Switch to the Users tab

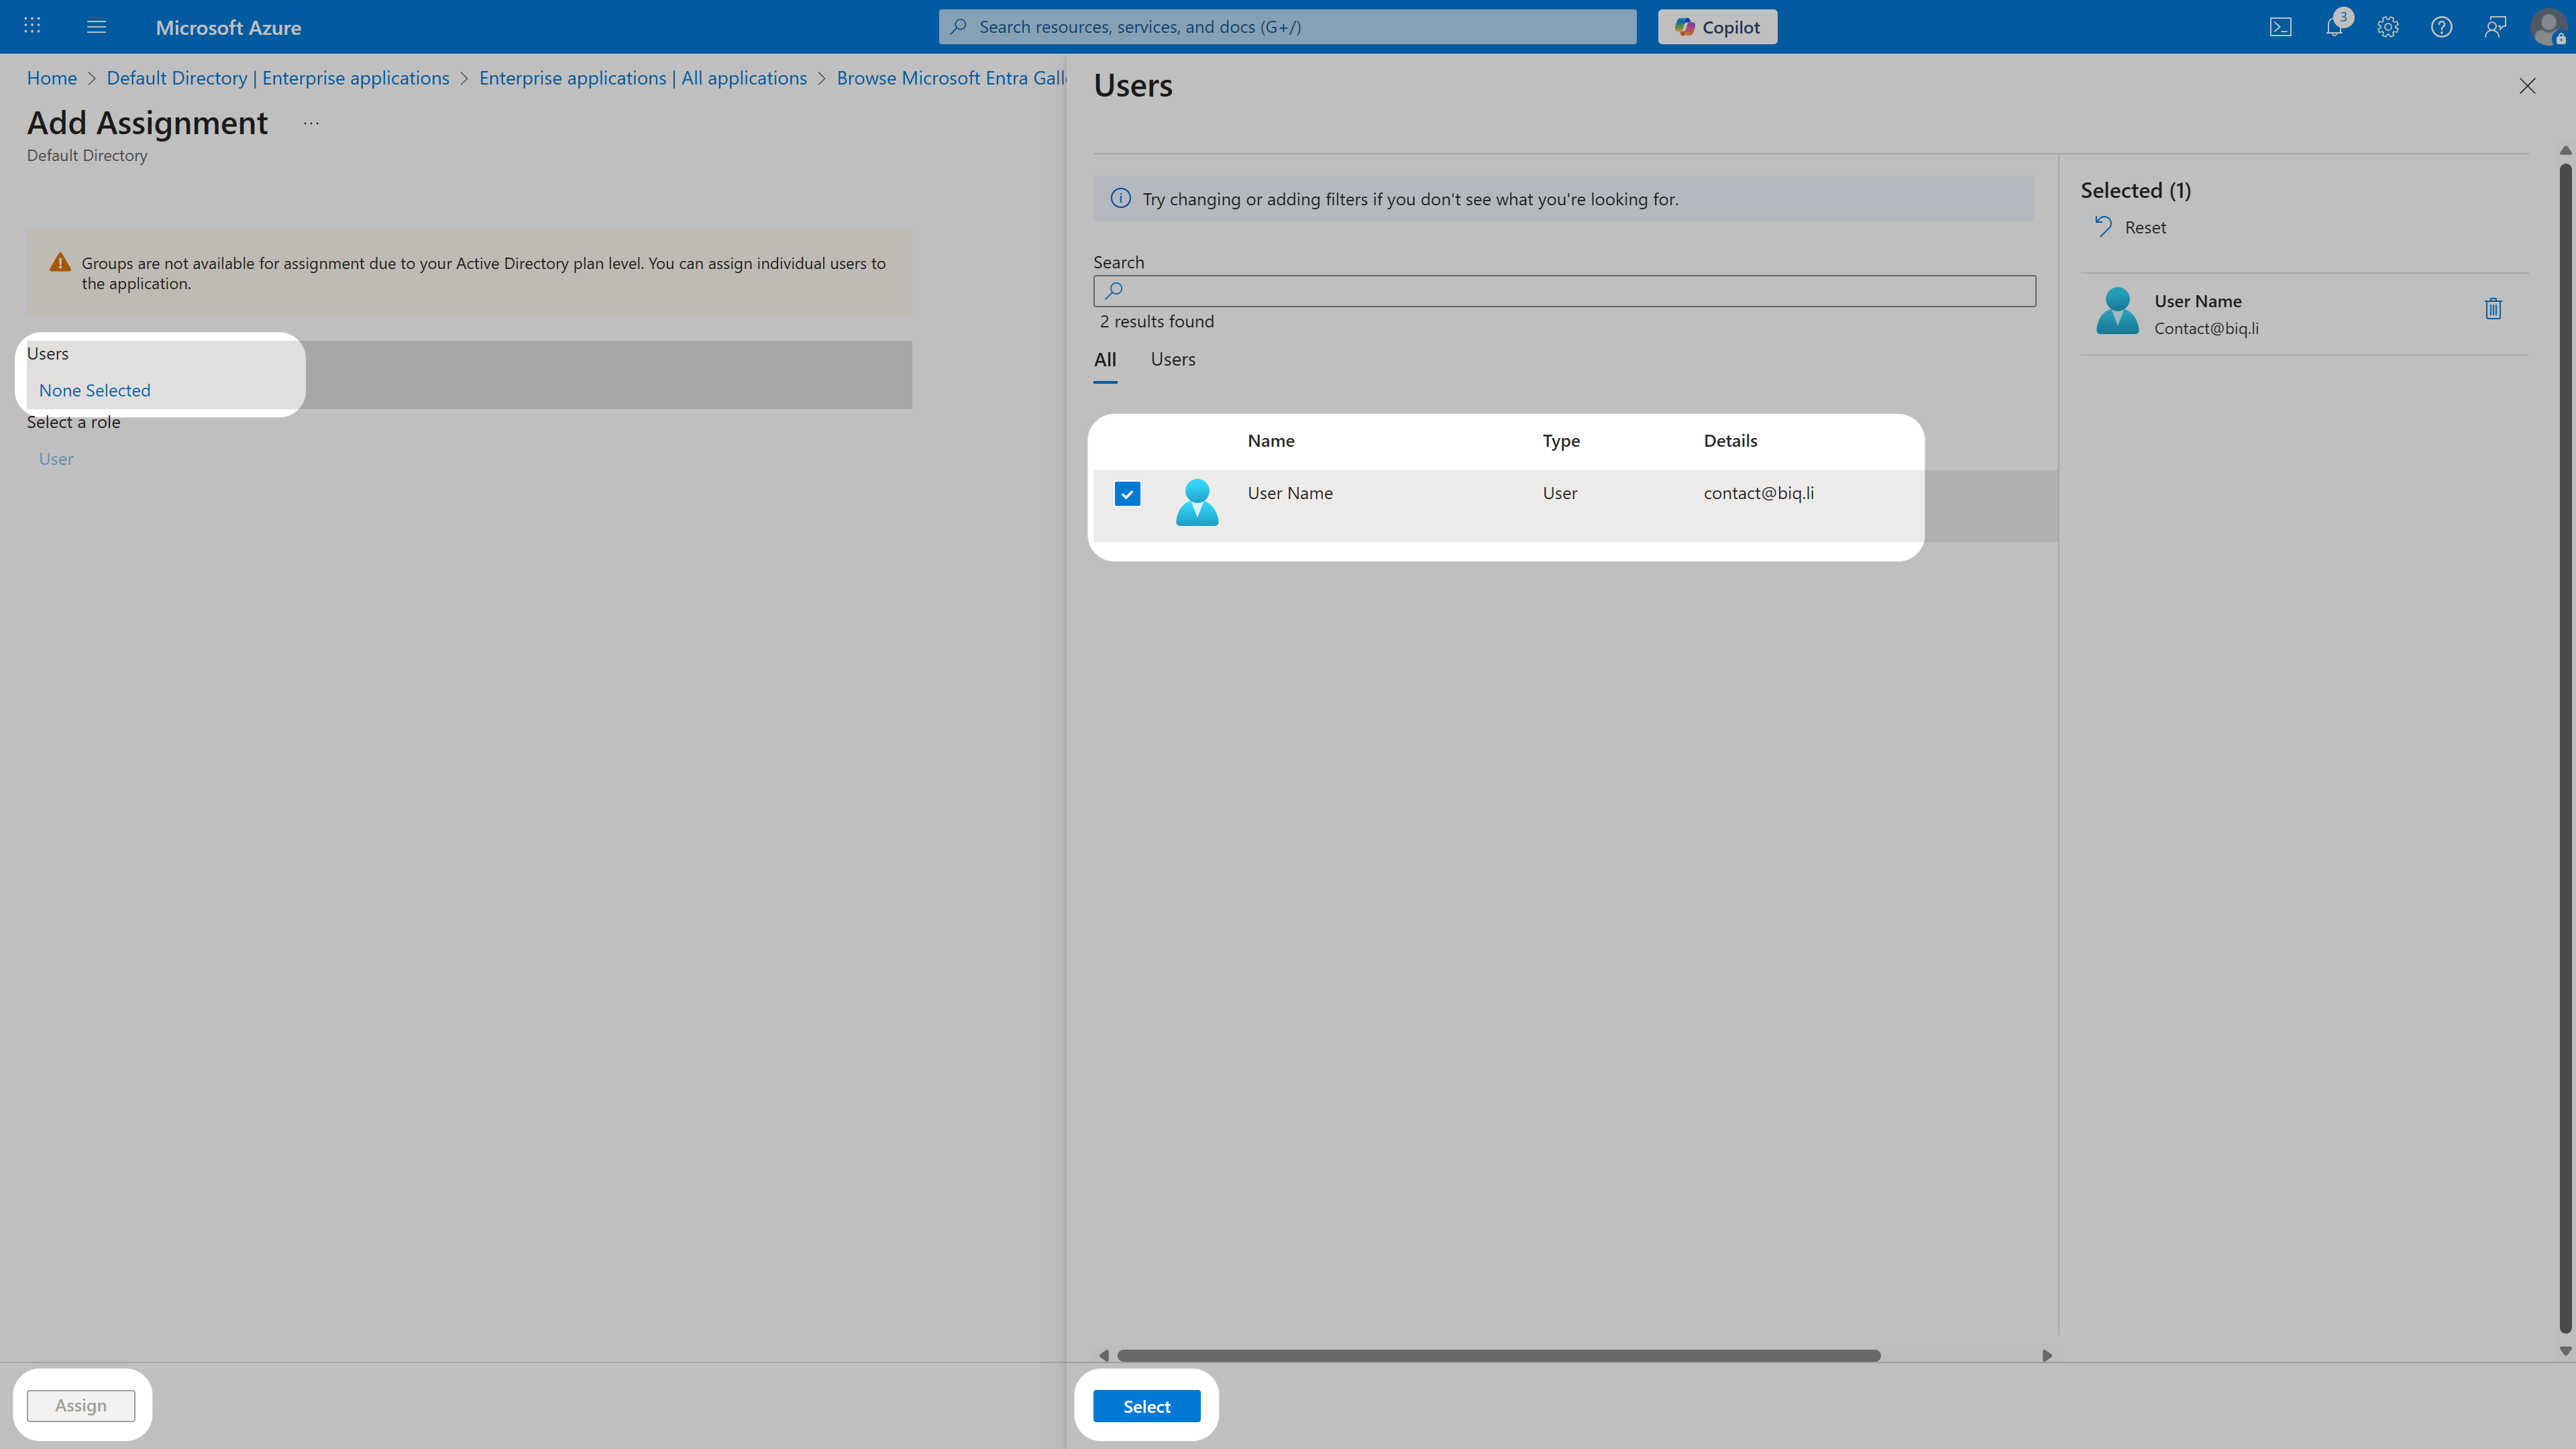pos(1173,359)
